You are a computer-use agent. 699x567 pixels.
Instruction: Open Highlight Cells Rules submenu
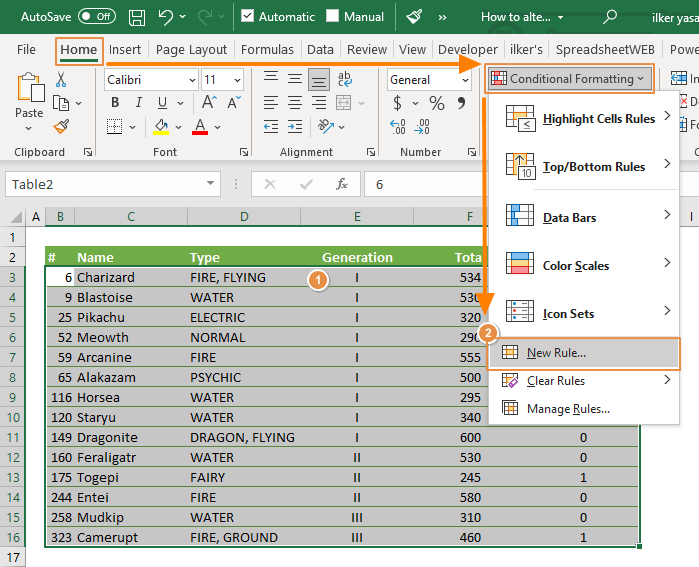click(584, 119)
